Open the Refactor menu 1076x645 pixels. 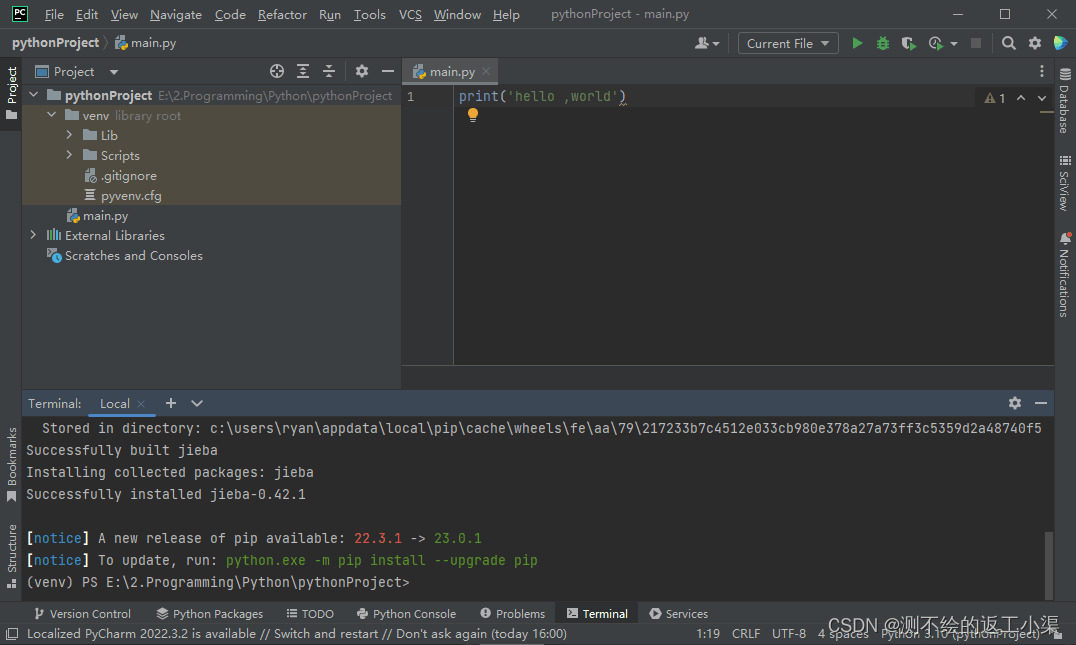[282, 14]
